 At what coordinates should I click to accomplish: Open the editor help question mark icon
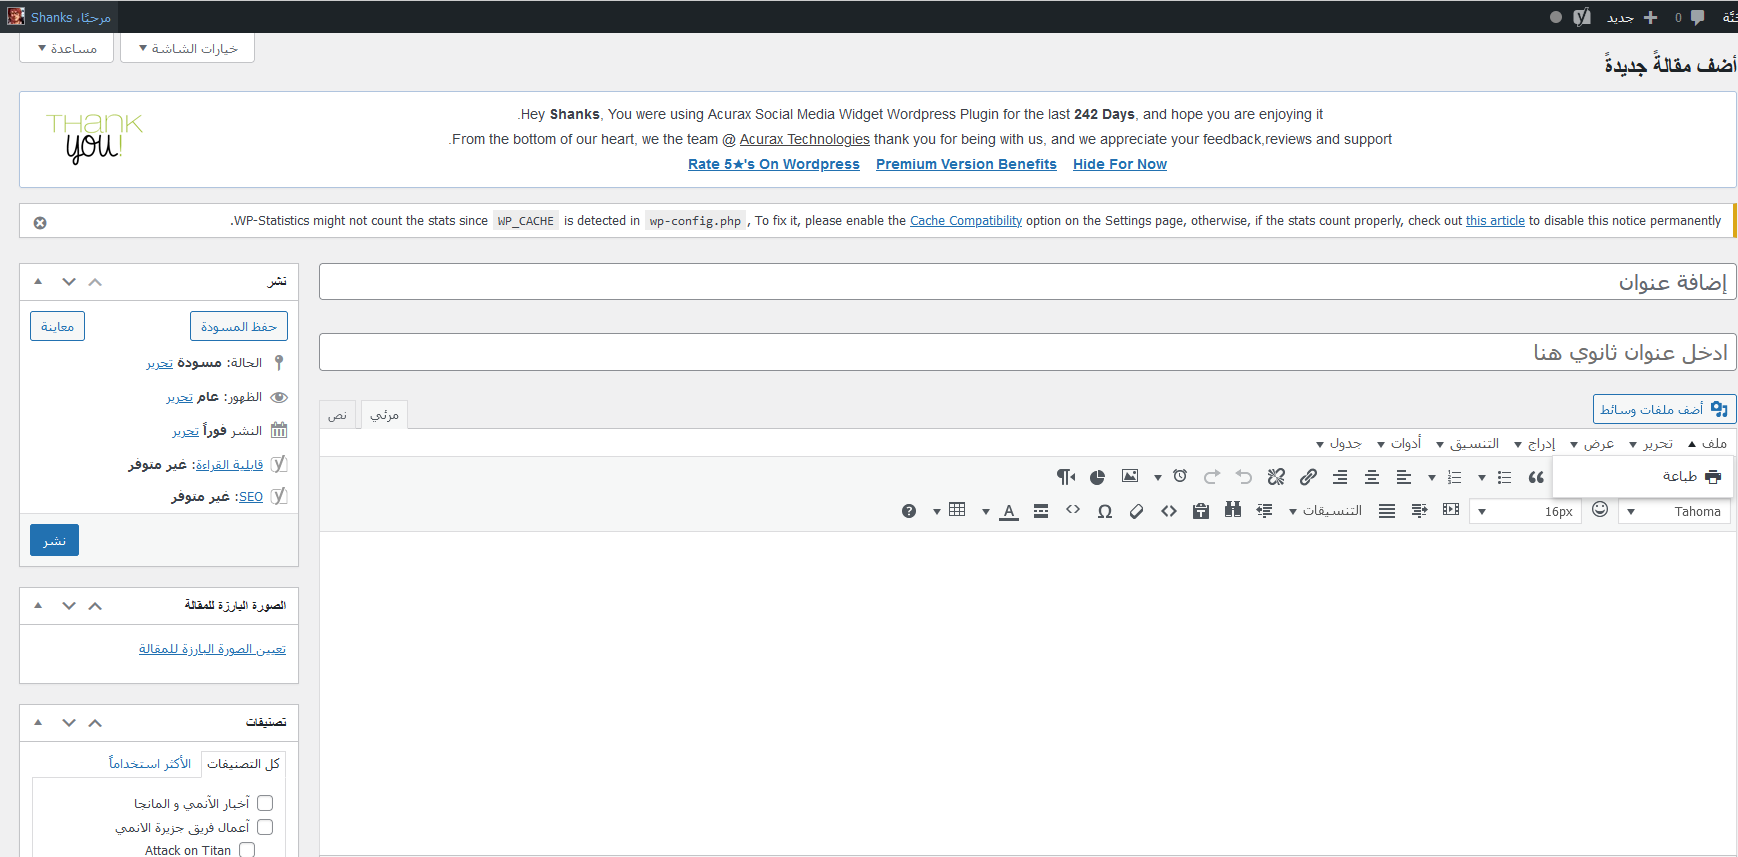[x=908, y=511]
